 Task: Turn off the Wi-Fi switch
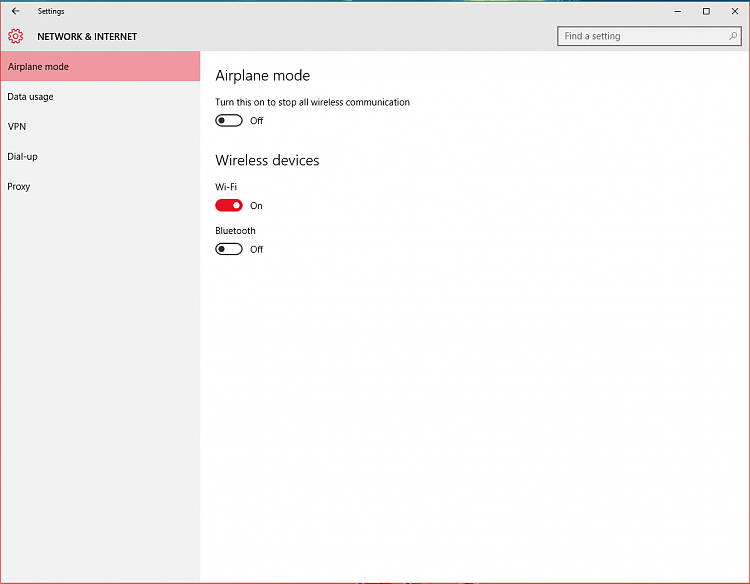tap(229, 205)
